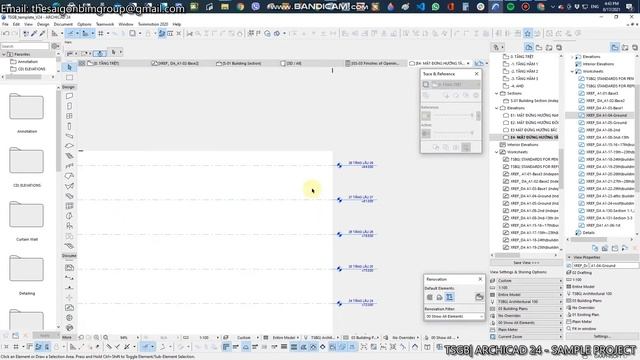Select the Curtain Wall tool in toolbox
The image size is (640, 360).
69,206
